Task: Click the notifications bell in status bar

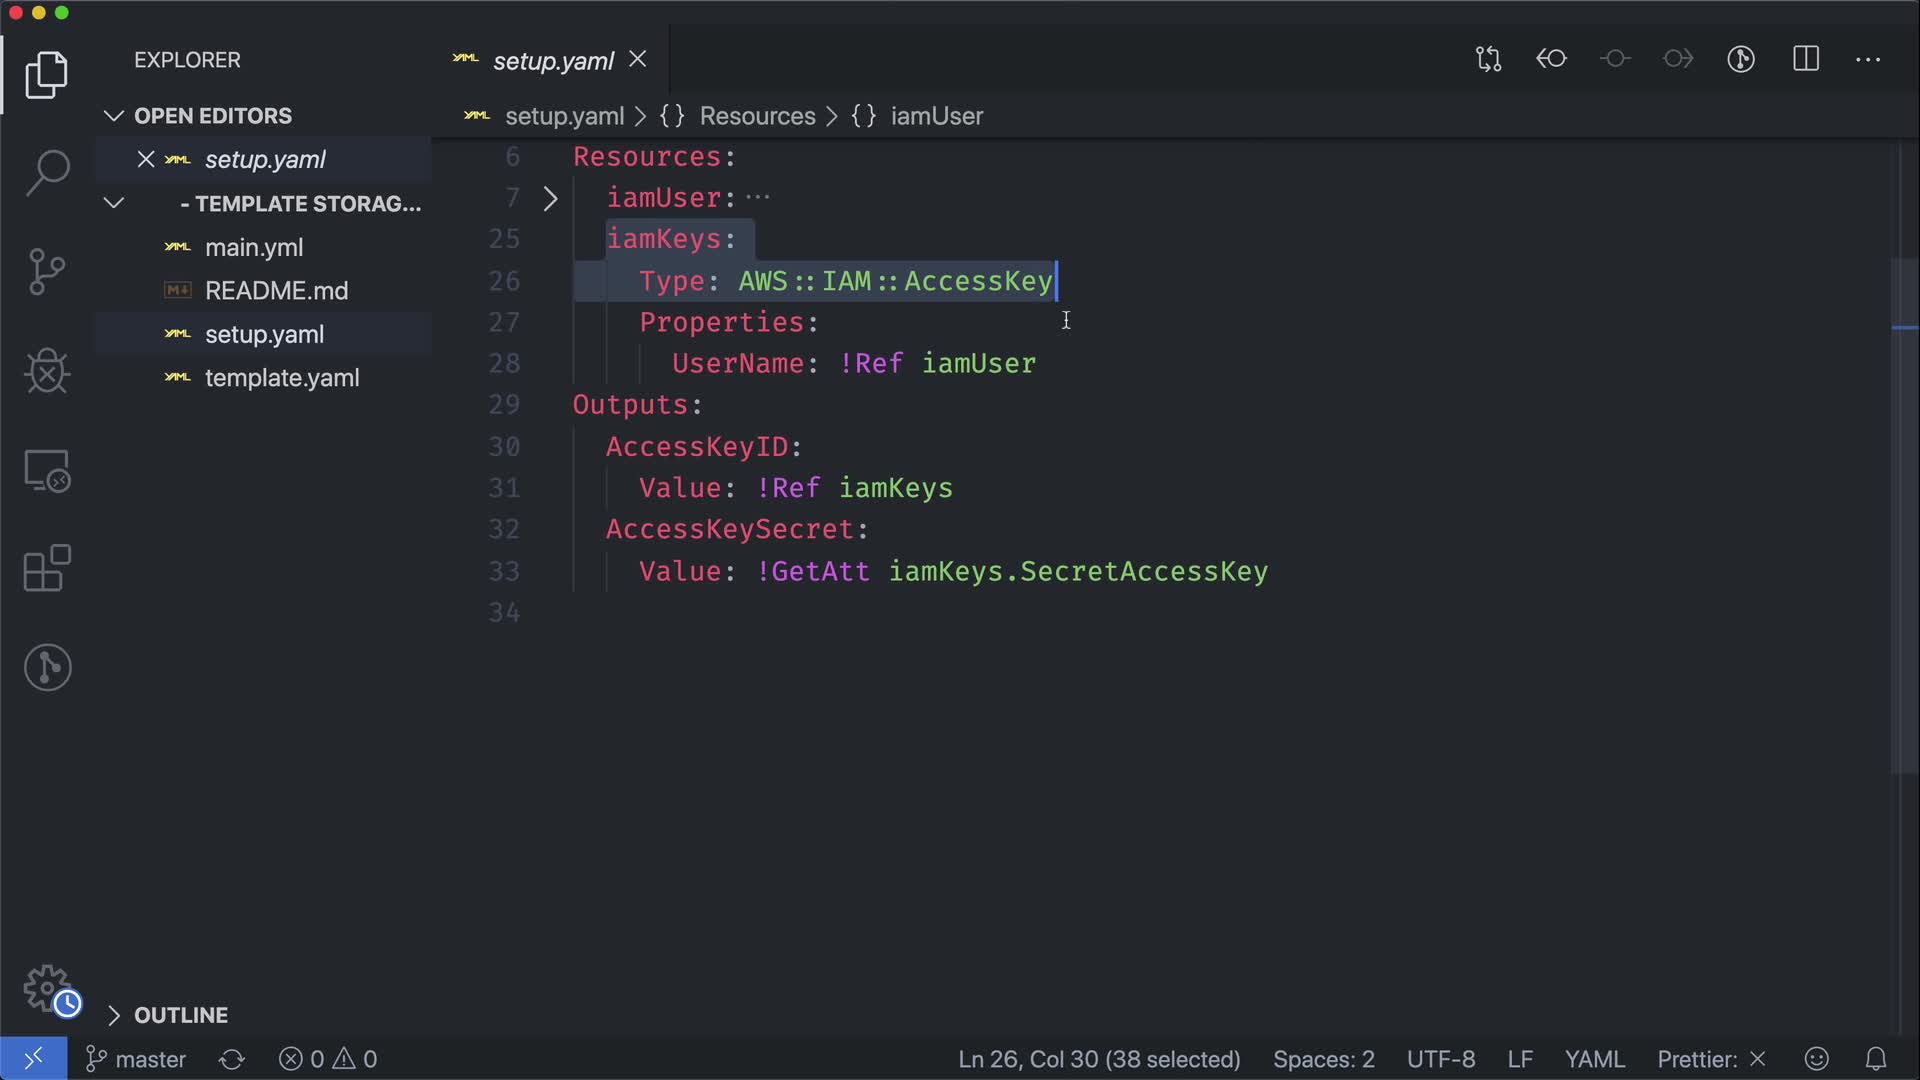Action: coord(1876,1059)
